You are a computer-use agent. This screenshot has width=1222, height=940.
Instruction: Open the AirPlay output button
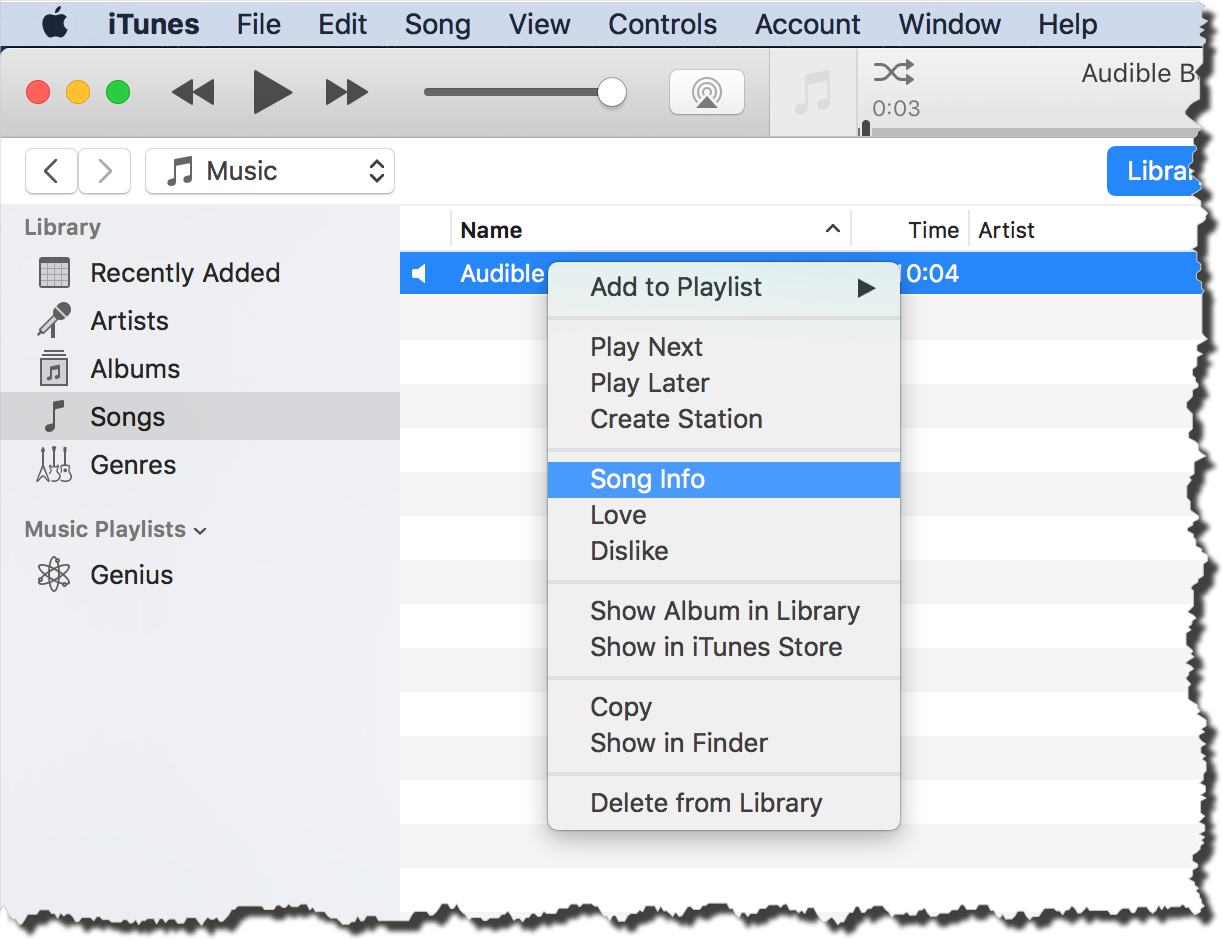[x=707, y=93]
